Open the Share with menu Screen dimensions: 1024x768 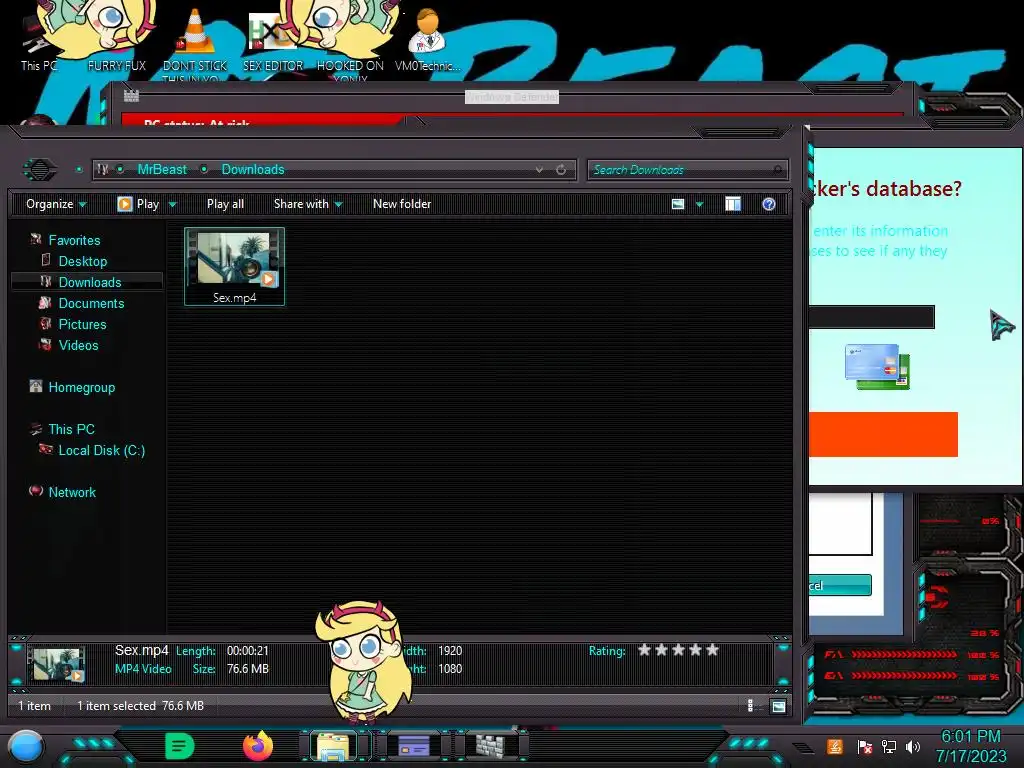[x=308, y=204]
